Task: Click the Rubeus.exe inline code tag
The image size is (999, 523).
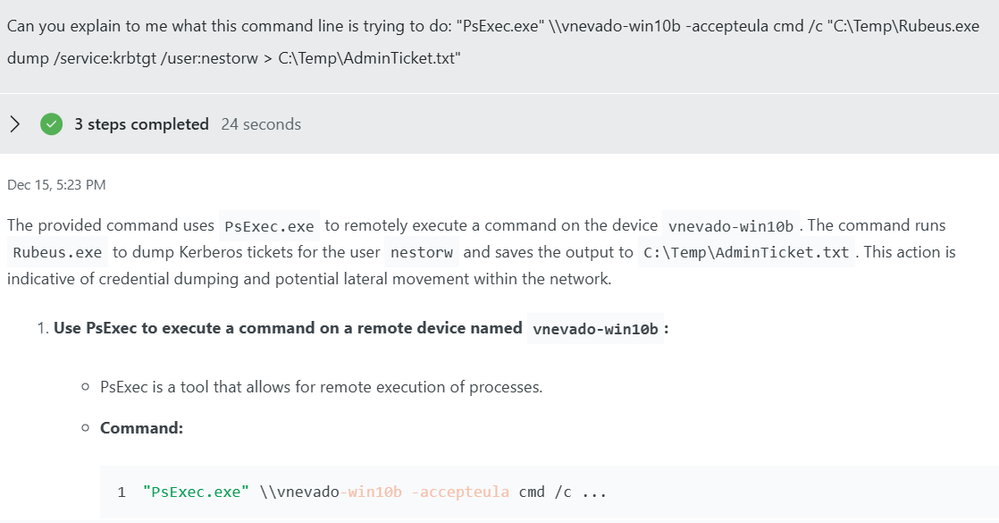Action: pos(57,253)
